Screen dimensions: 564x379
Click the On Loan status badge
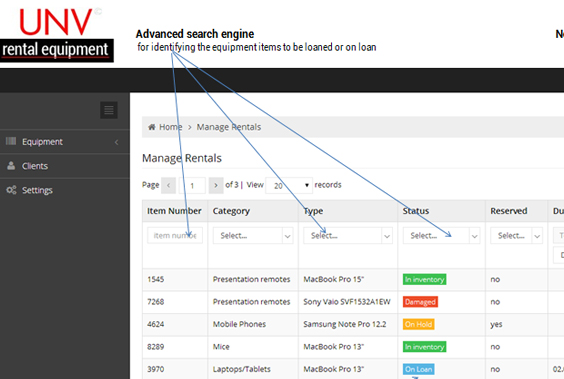pyautogui.click(x=418, y=369)
